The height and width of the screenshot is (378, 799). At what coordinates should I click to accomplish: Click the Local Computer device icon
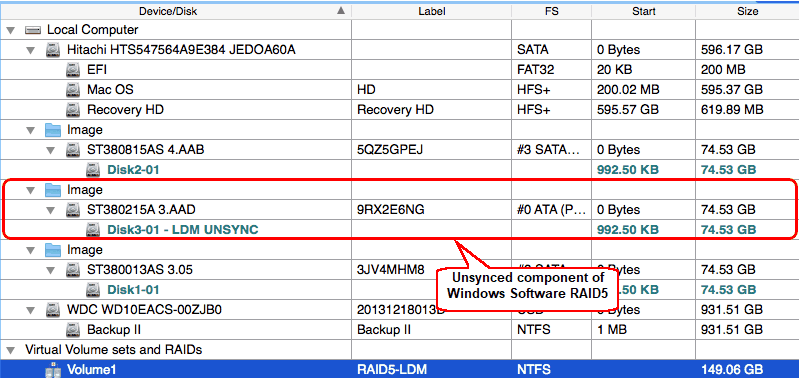click(x=33, y=30)
